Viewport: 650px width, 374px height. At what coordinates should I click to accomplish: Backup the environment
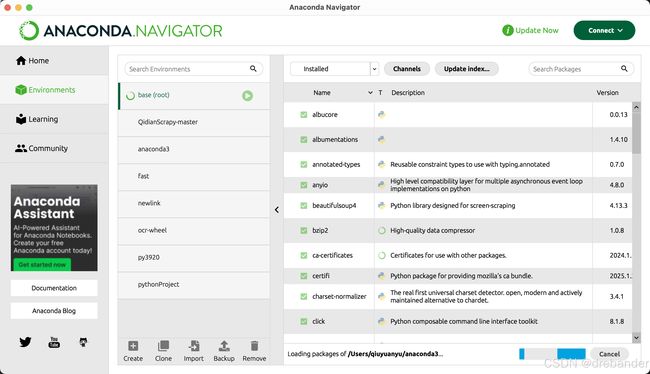pyautogui.click(x=224, y=351)
